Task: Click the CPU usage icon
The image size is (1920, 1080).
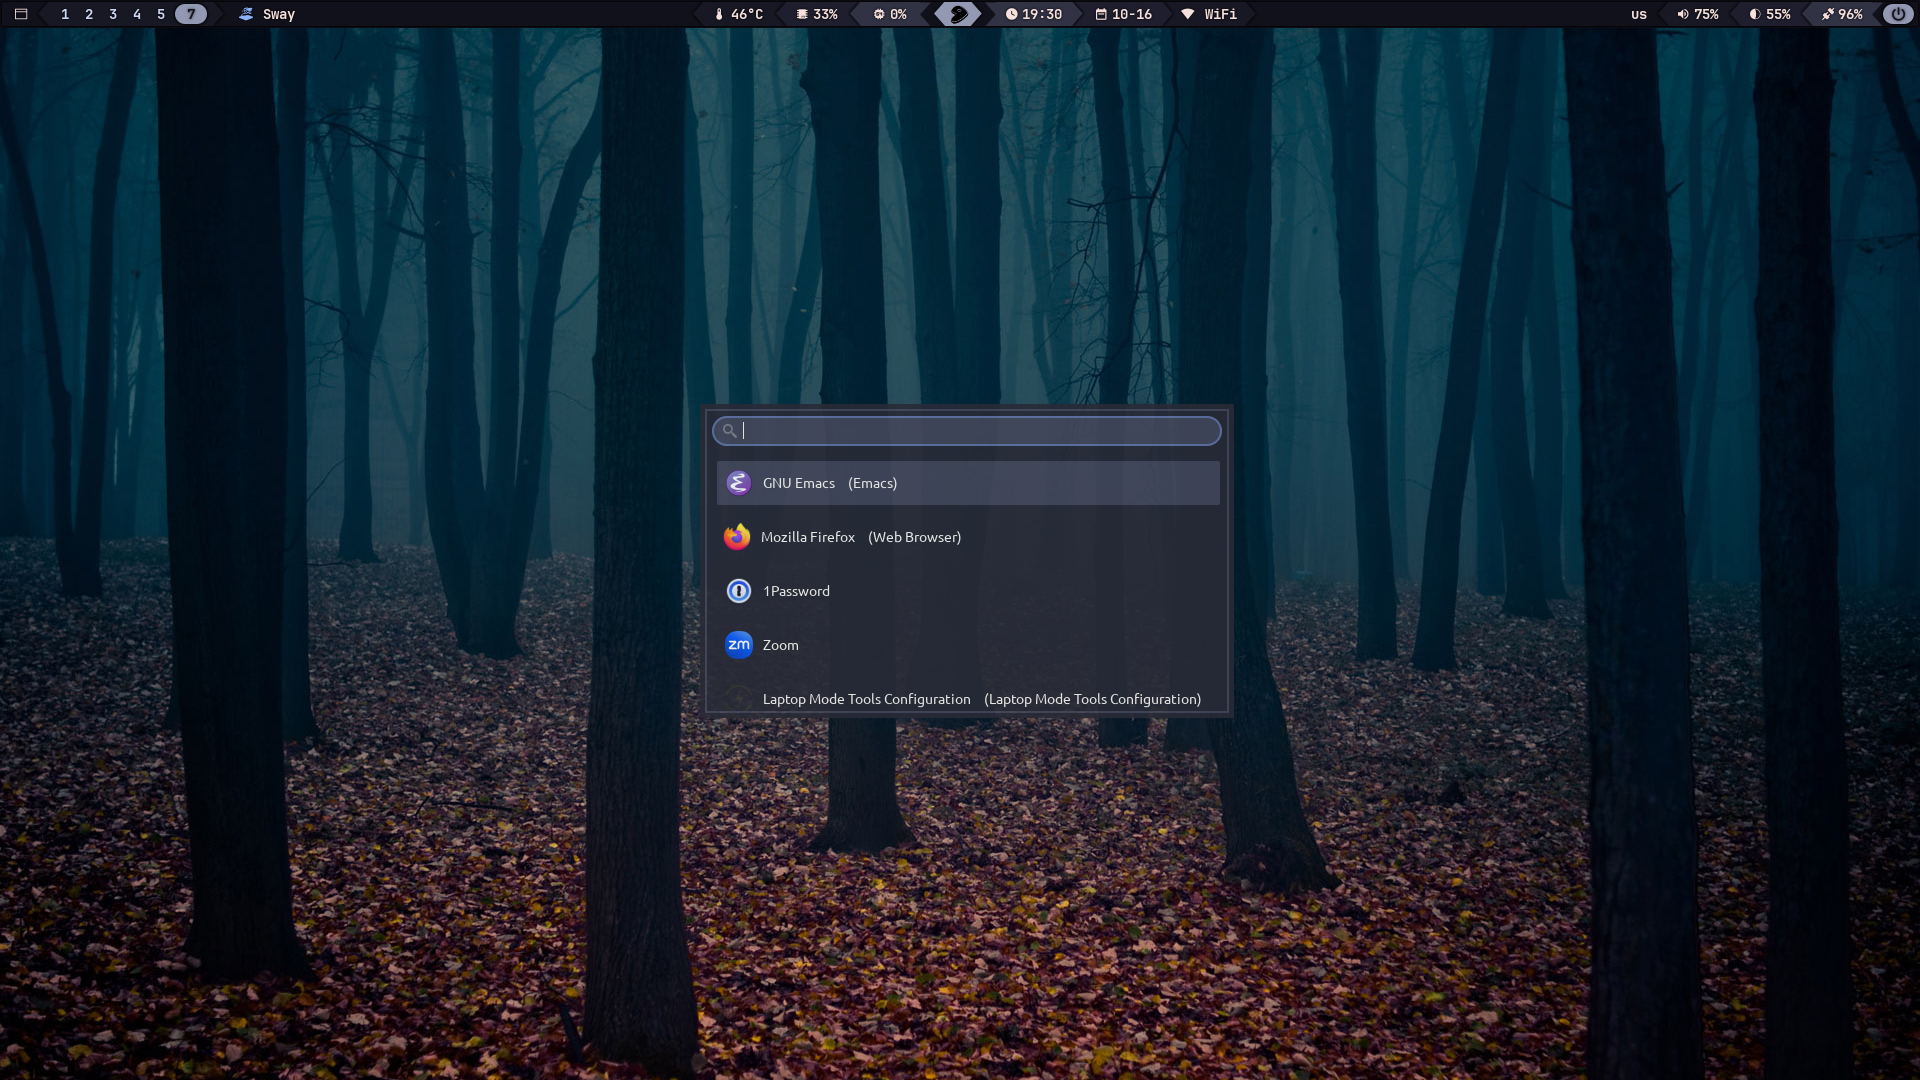Action: (879, 14)
